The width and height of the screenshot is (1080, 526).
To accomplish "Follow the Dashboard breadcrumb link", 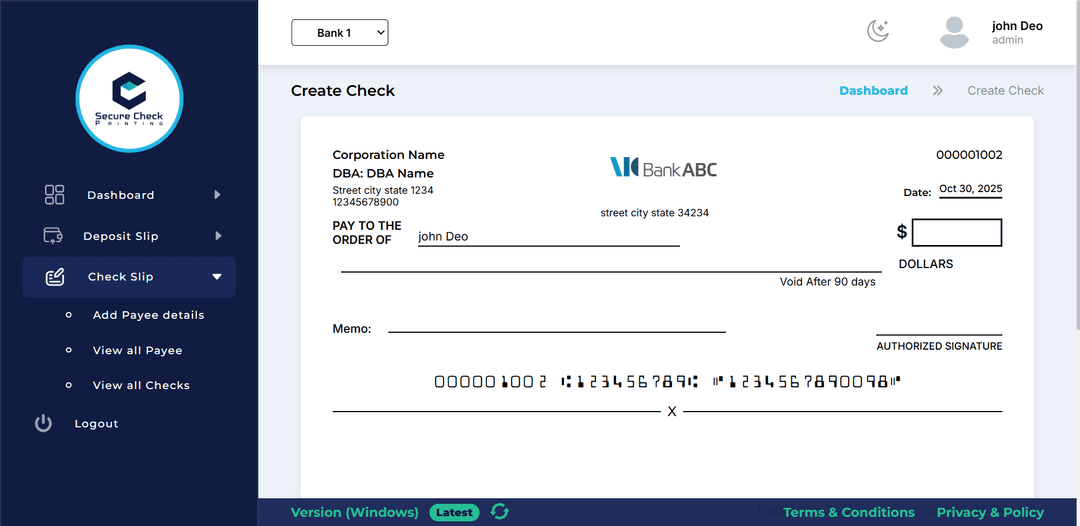I will click(873, 91).
